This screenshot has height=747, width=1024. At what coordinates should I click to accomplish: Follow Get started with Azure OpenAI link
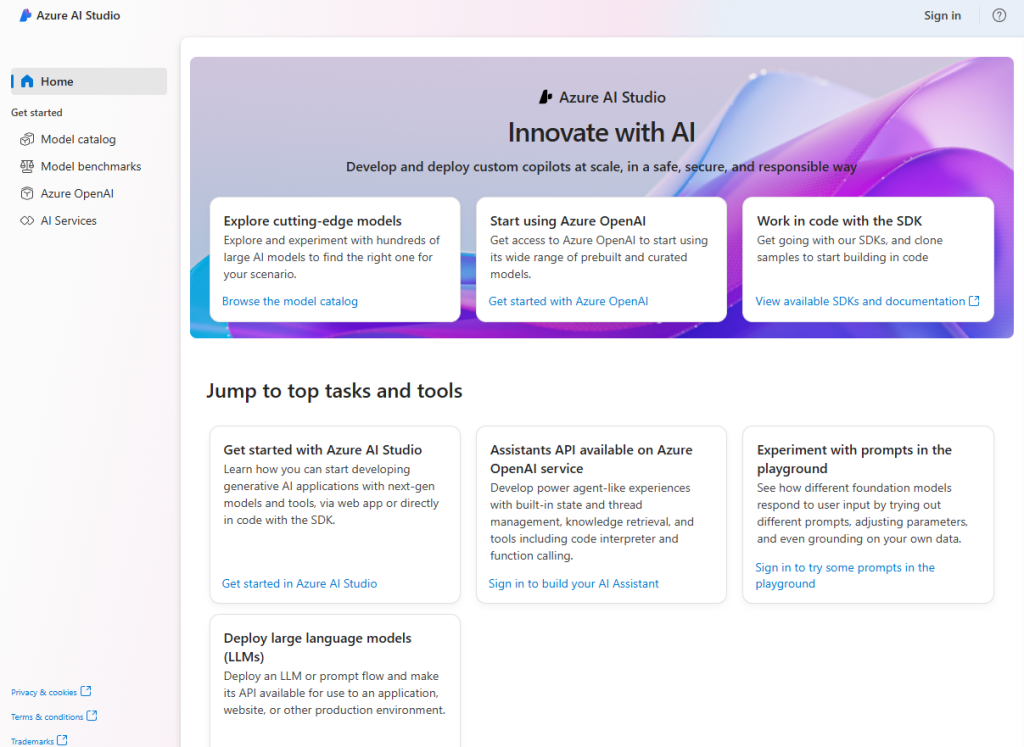[x=568, y=301]
